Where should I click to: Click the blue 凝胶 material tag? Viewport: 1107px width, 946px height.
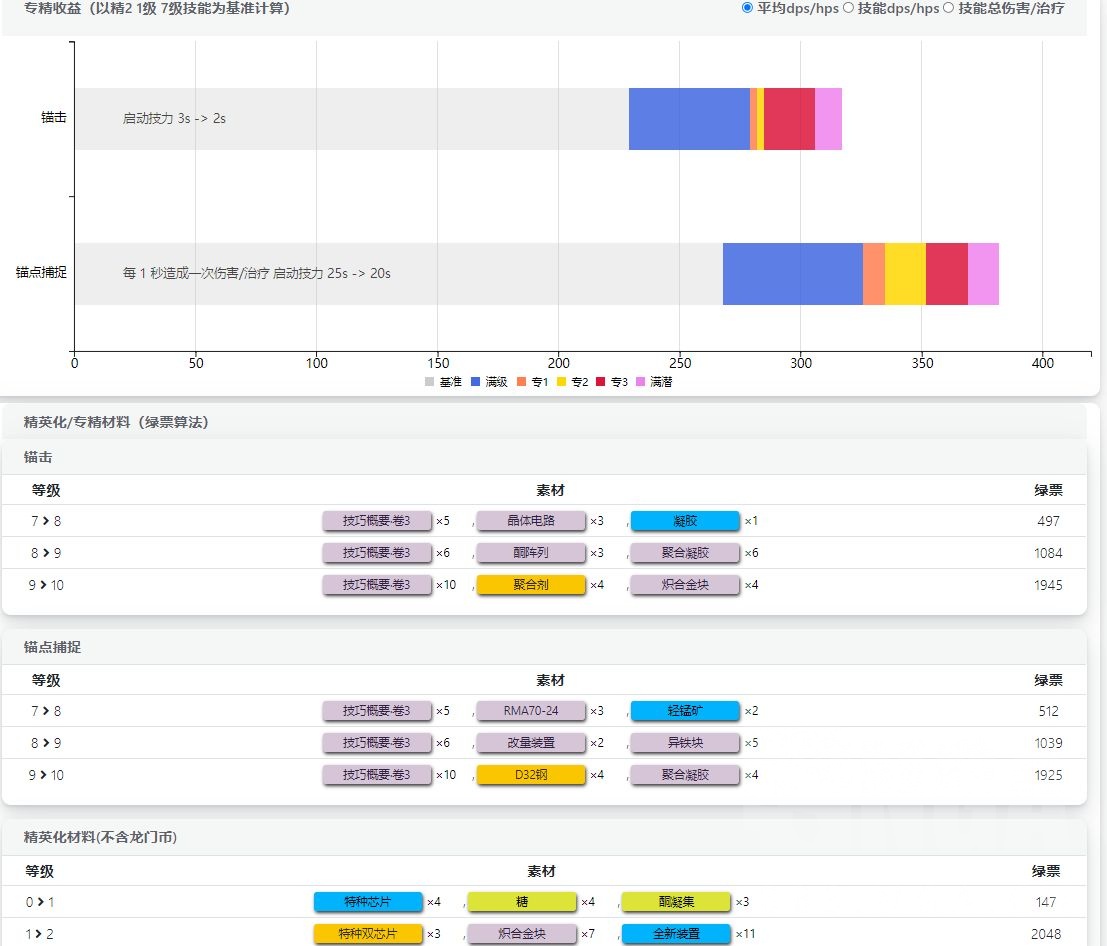pos(685,521)
